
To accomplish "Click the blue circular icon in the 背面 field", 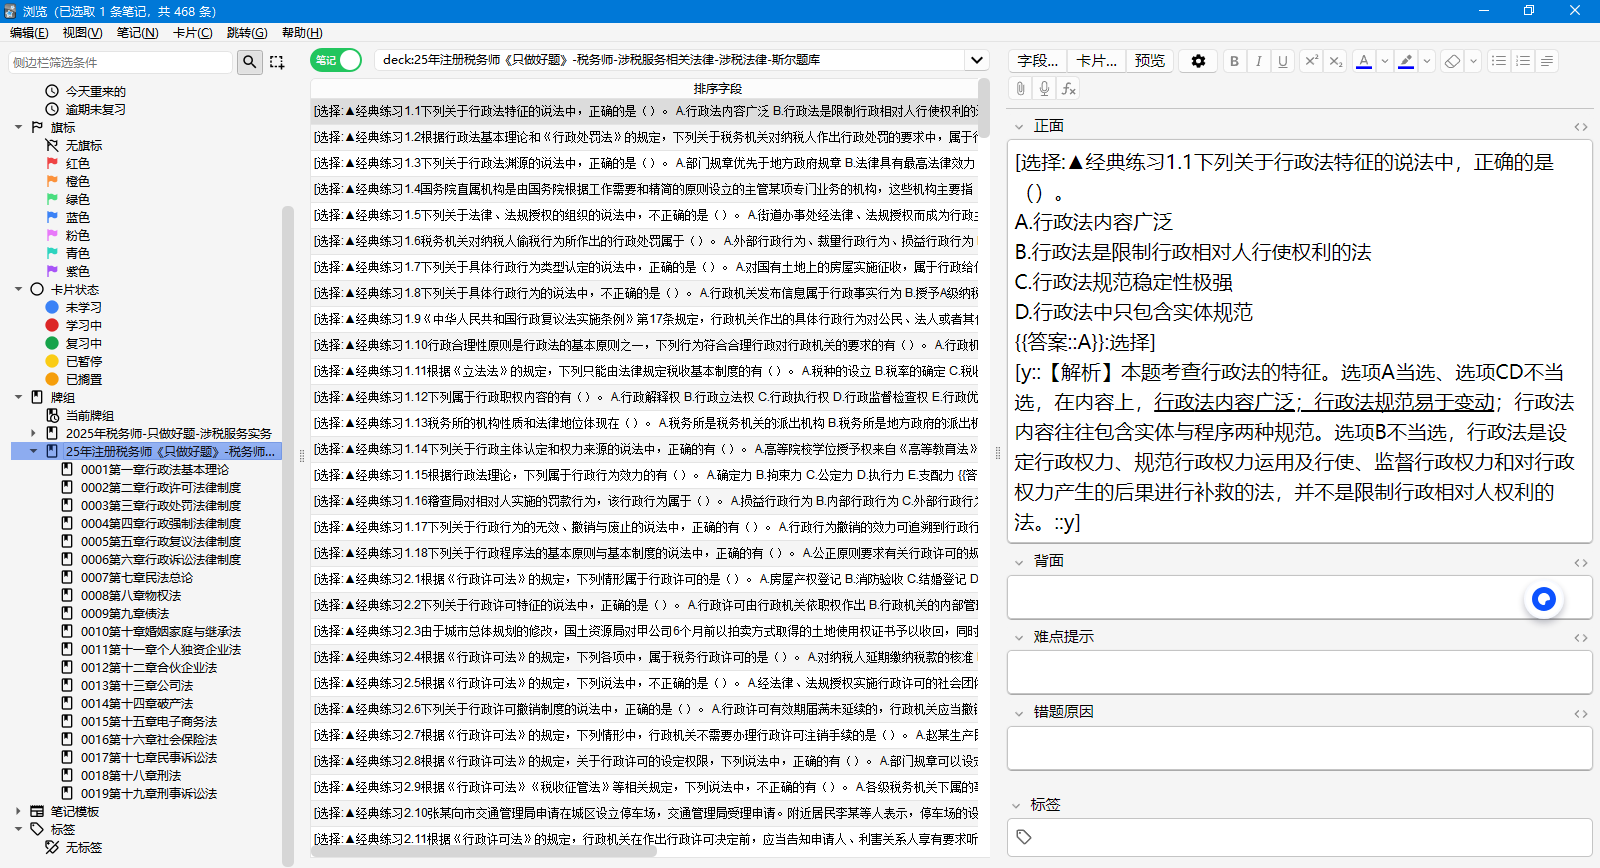I will point(1544,599).
